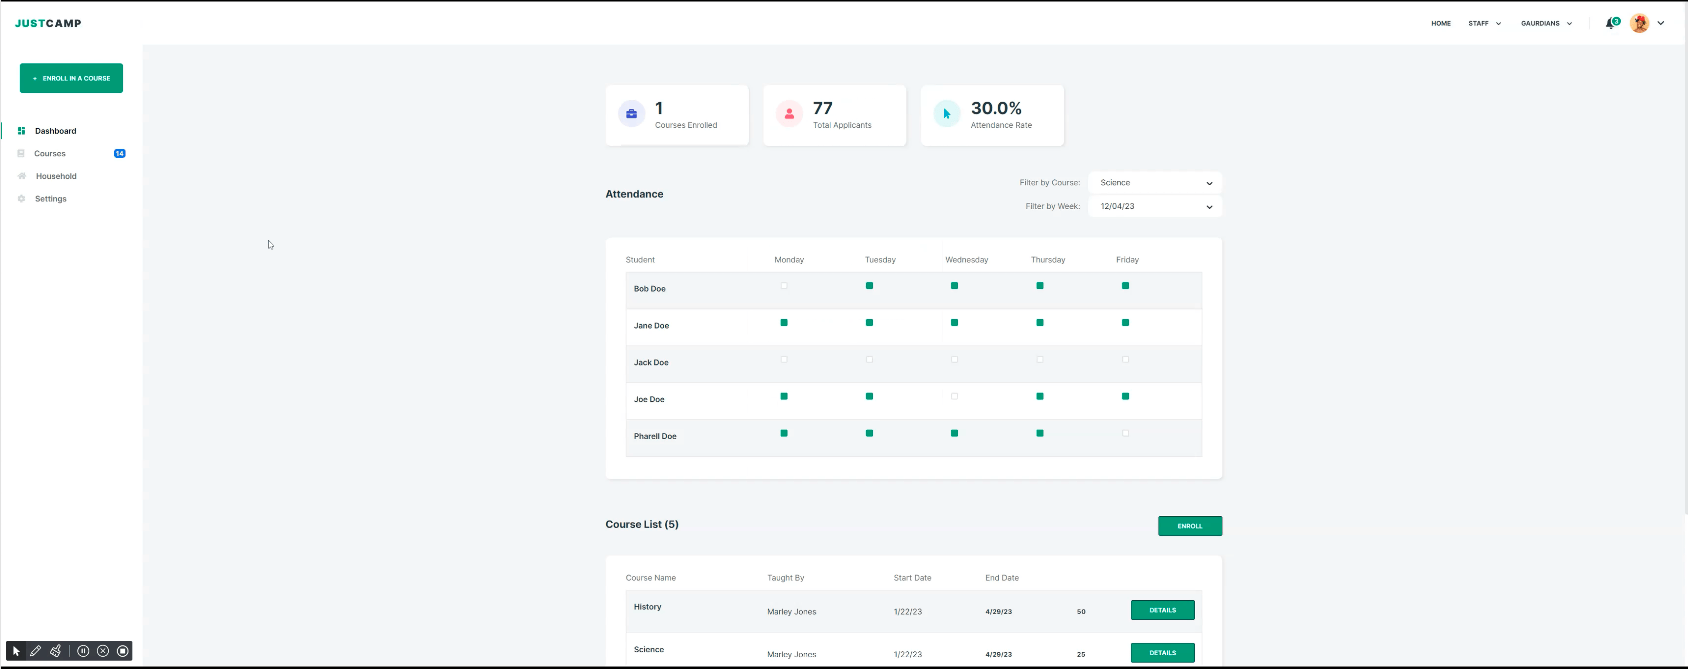Viewport: 1688px width, 669px height.
Task: Open the notifications bell
Action: [1610, 23]
